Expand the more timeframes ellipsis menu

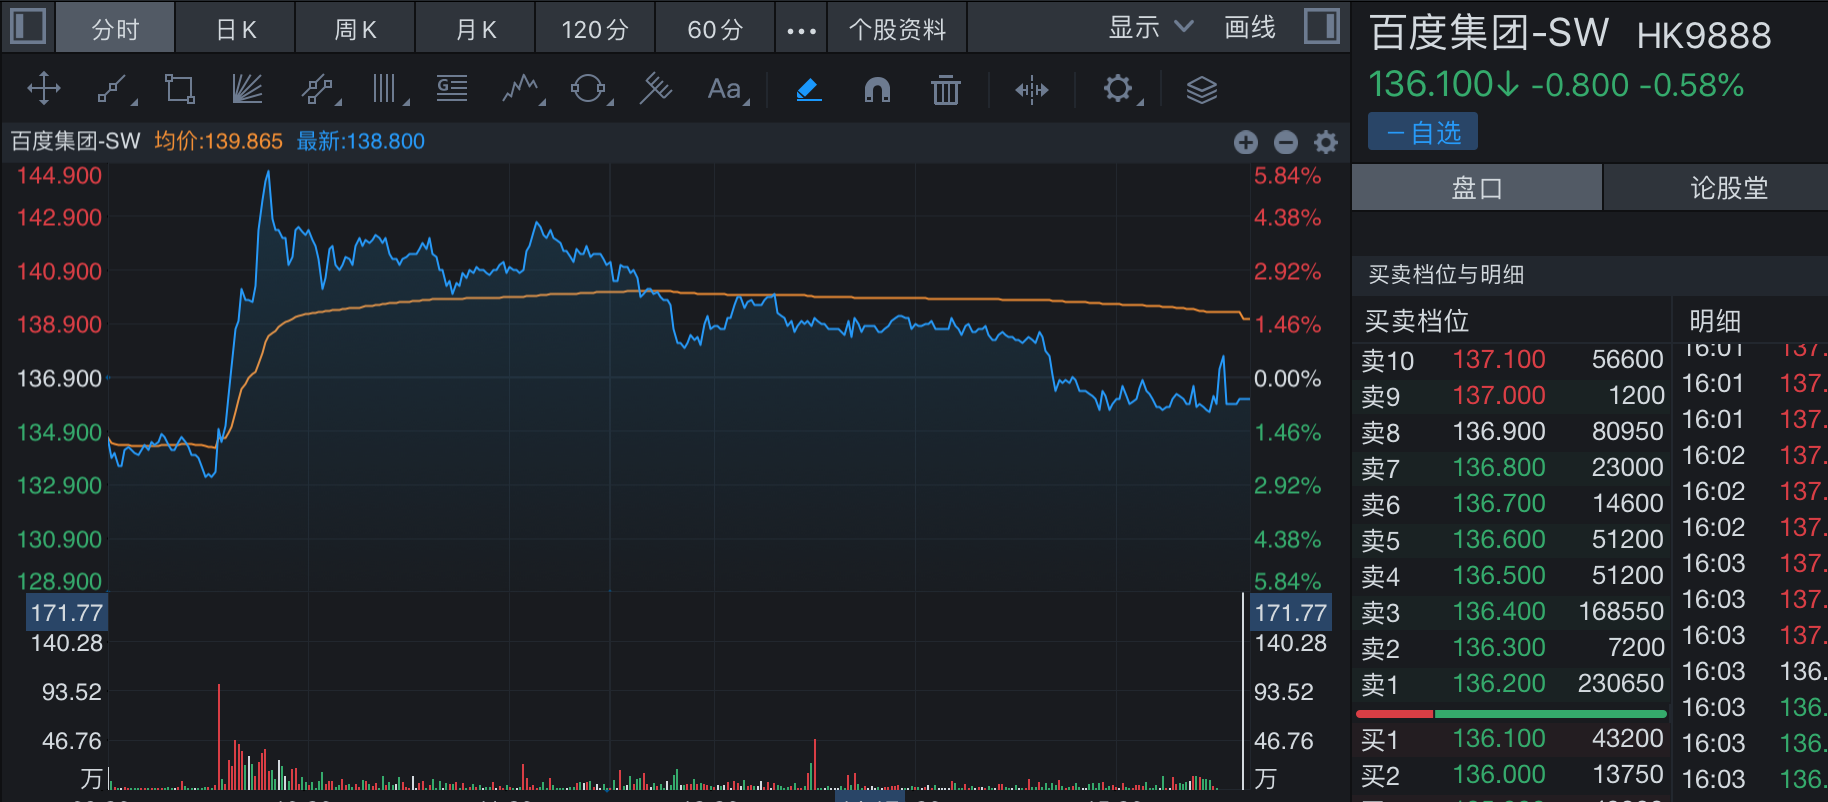[x=801, y=30]
